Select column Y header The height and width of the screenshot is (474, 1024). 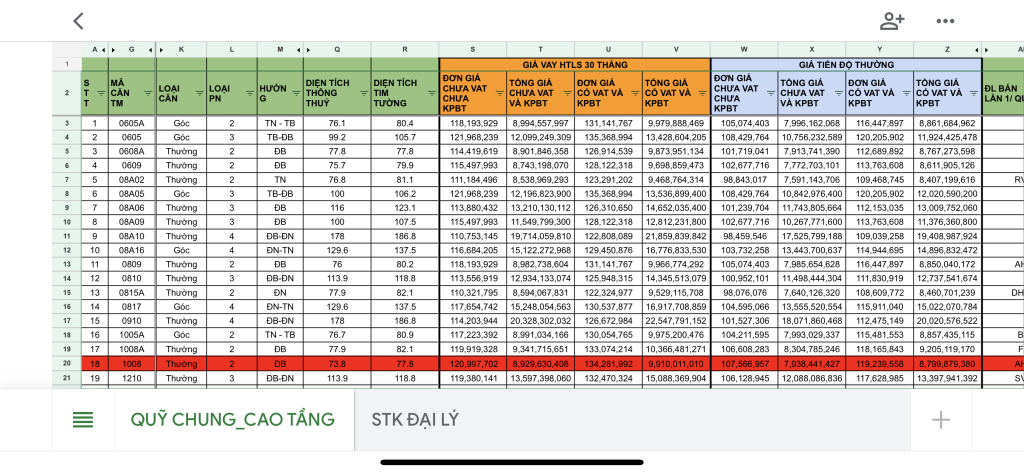click(x=880, y=50)
